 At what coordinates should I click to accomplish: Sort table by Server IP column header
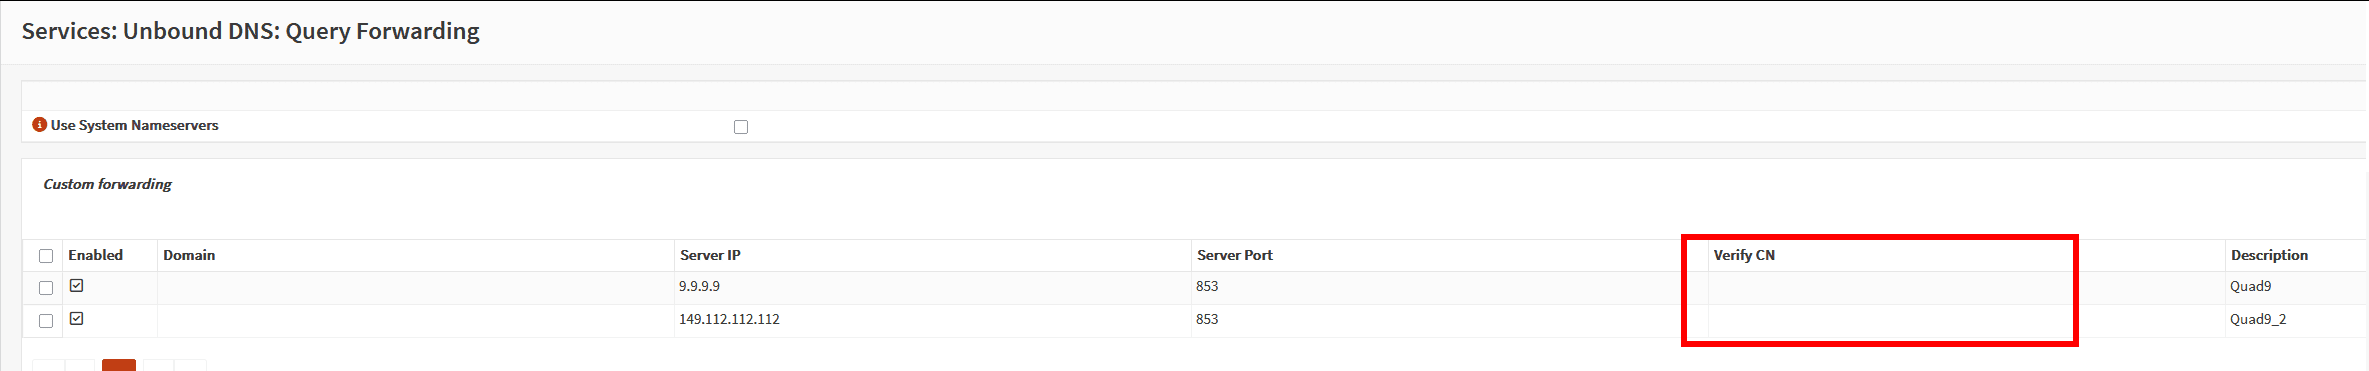click(710, 255)
